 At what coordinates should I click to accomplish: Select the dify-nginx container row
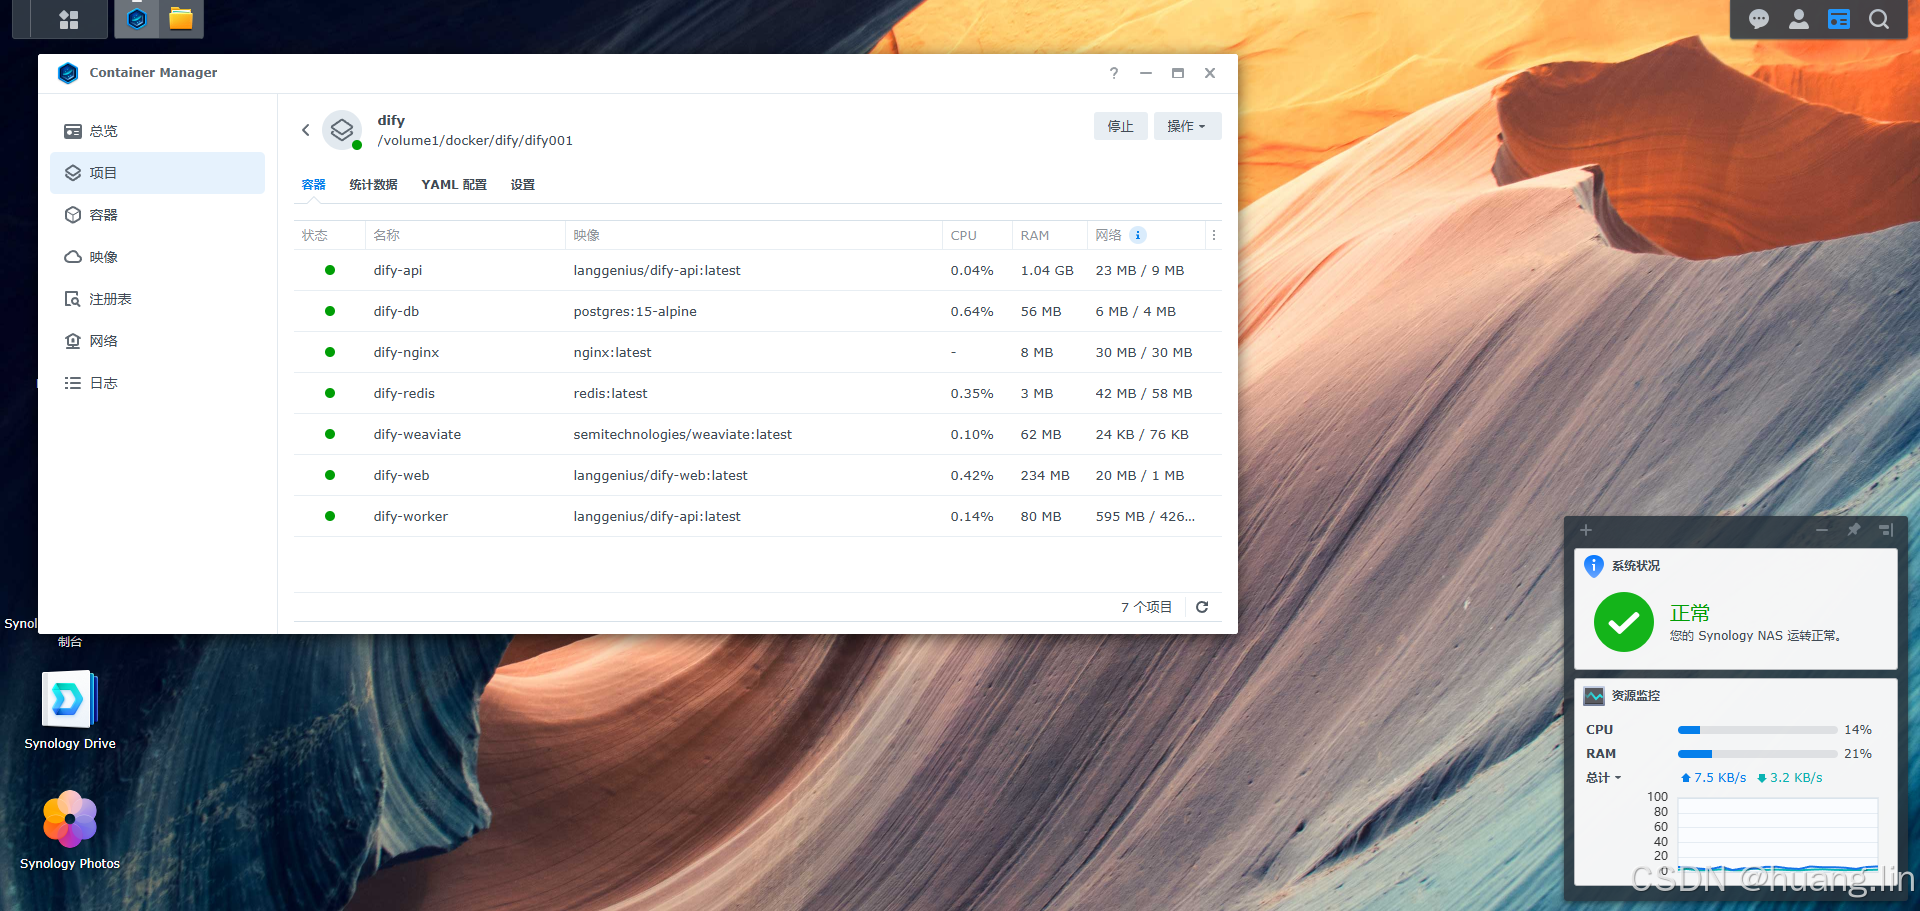coord(757,353)
